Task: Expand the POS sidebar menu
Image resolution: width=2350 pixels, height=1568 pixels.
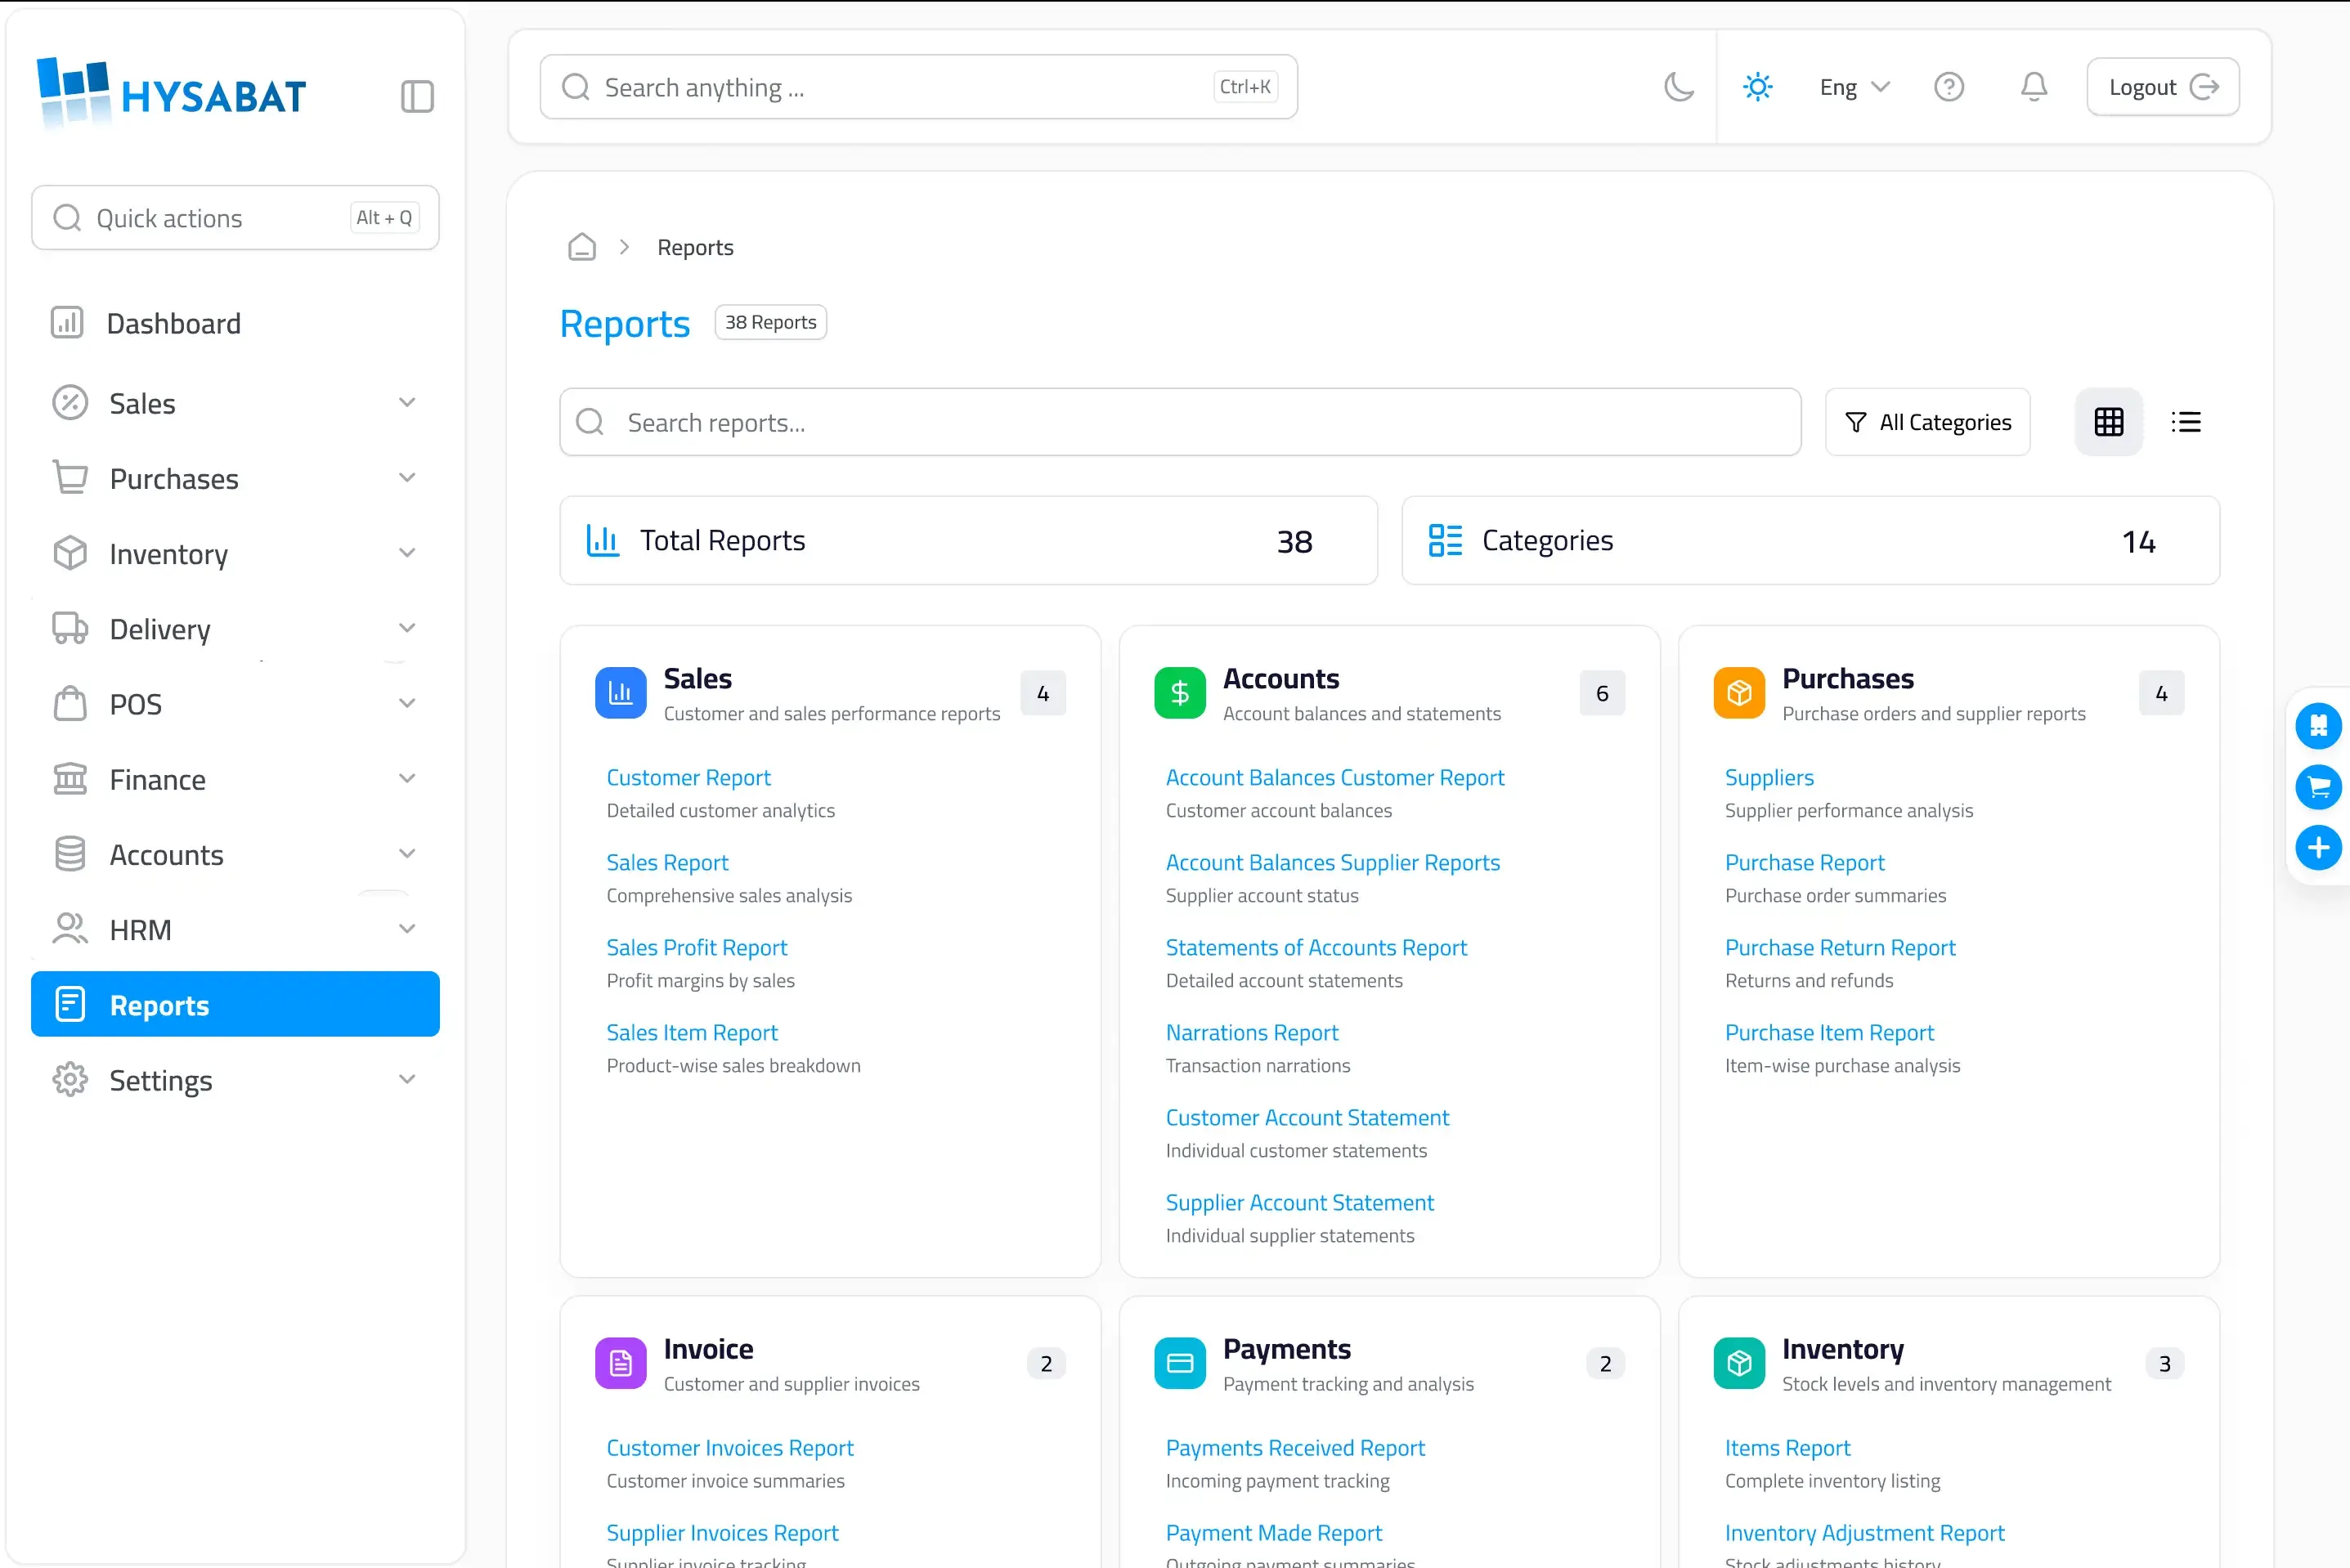Action: 235,704
